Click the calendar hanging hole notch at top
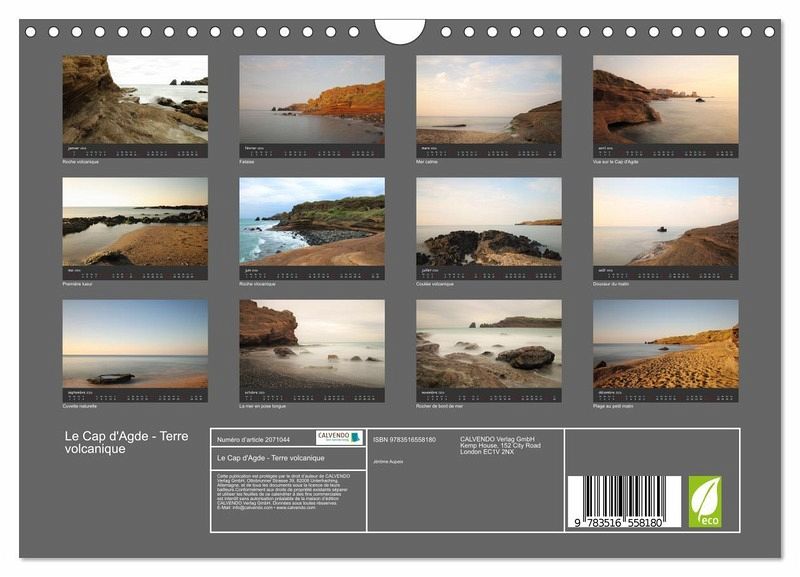 point(400,30)
